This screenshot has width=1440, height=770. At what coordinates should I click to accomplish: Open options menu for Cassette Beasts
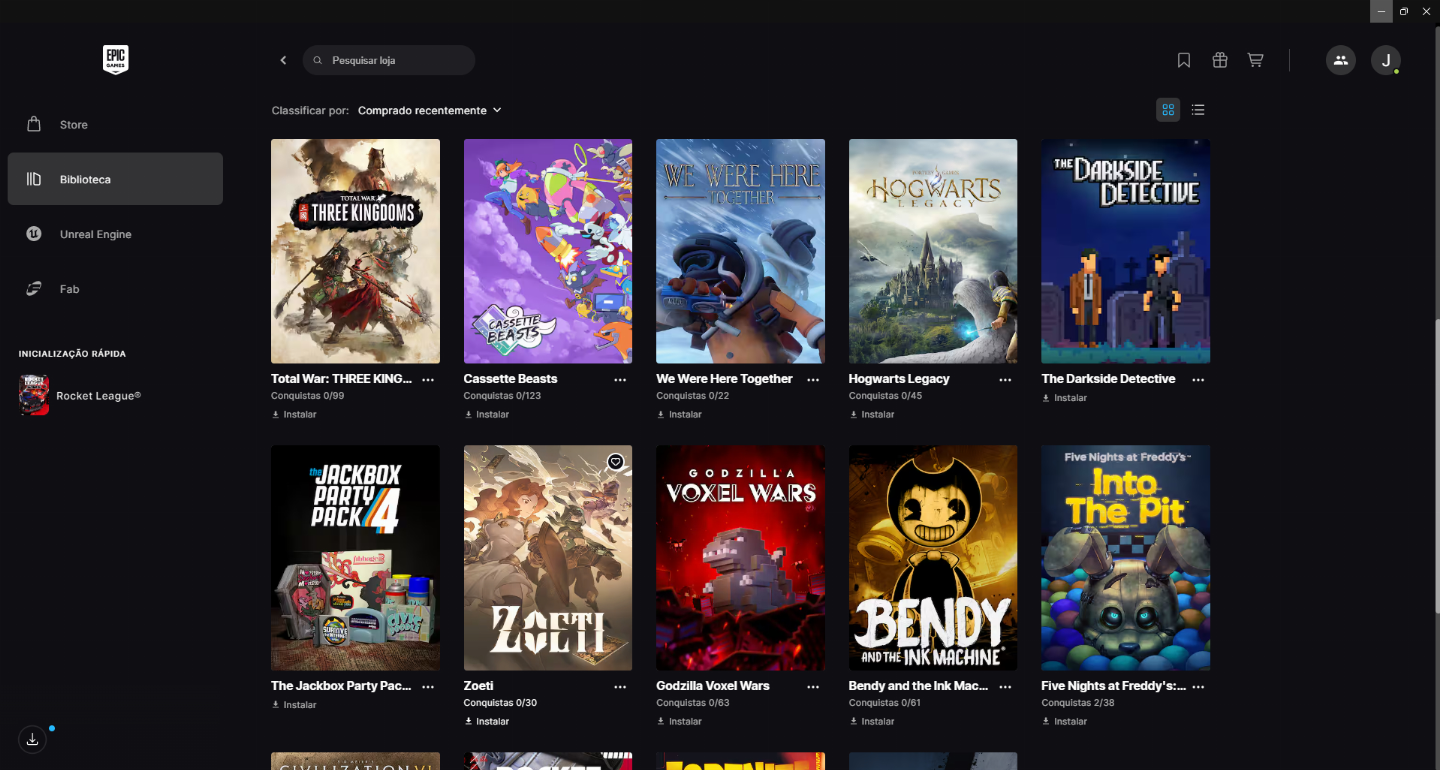[x=620, y=380]
